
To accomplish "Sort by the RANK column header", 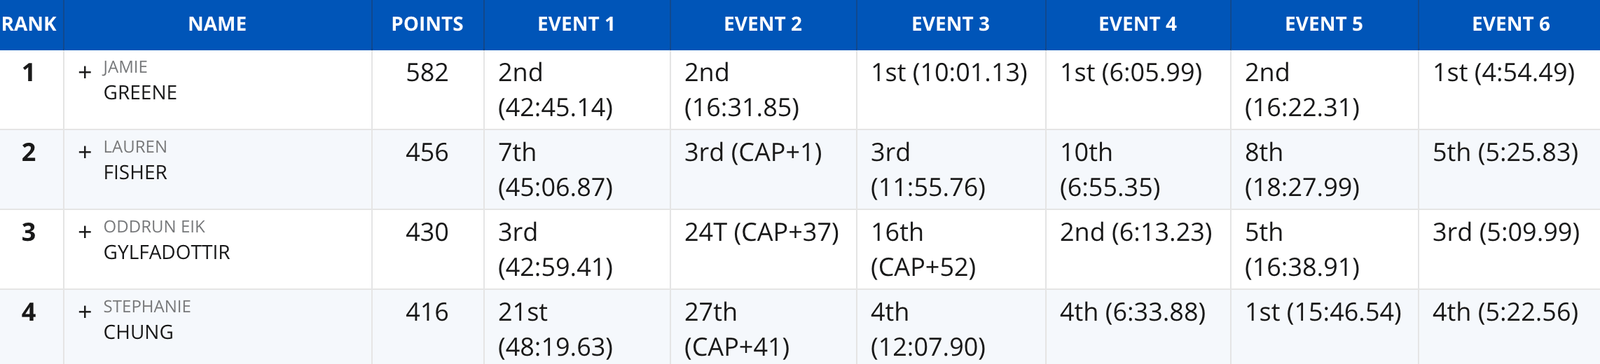I will pos(29,24).
